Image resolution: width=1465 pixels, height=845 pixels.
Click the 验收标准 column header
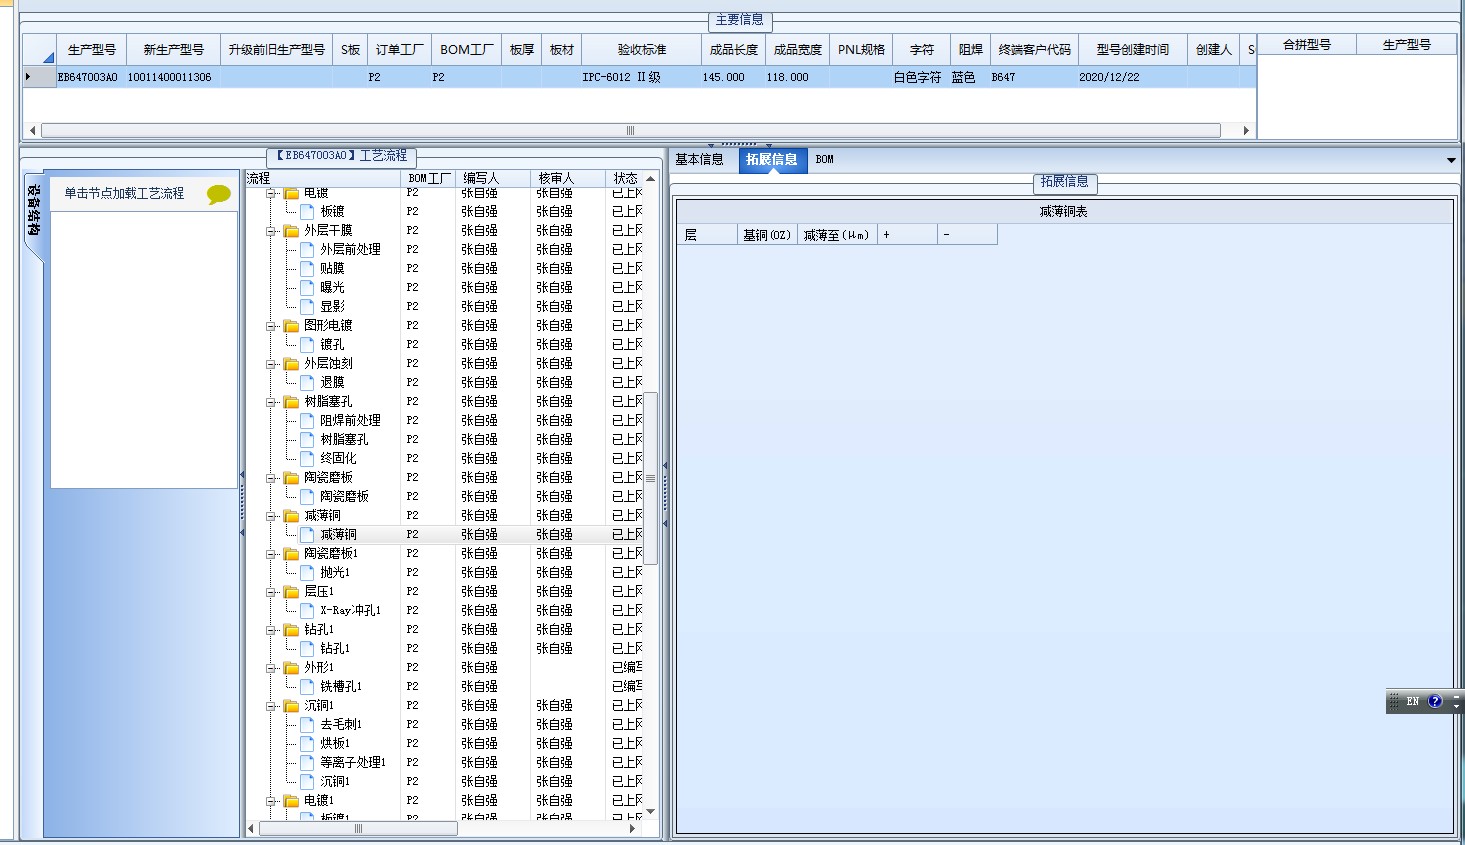tap(642, 50)
